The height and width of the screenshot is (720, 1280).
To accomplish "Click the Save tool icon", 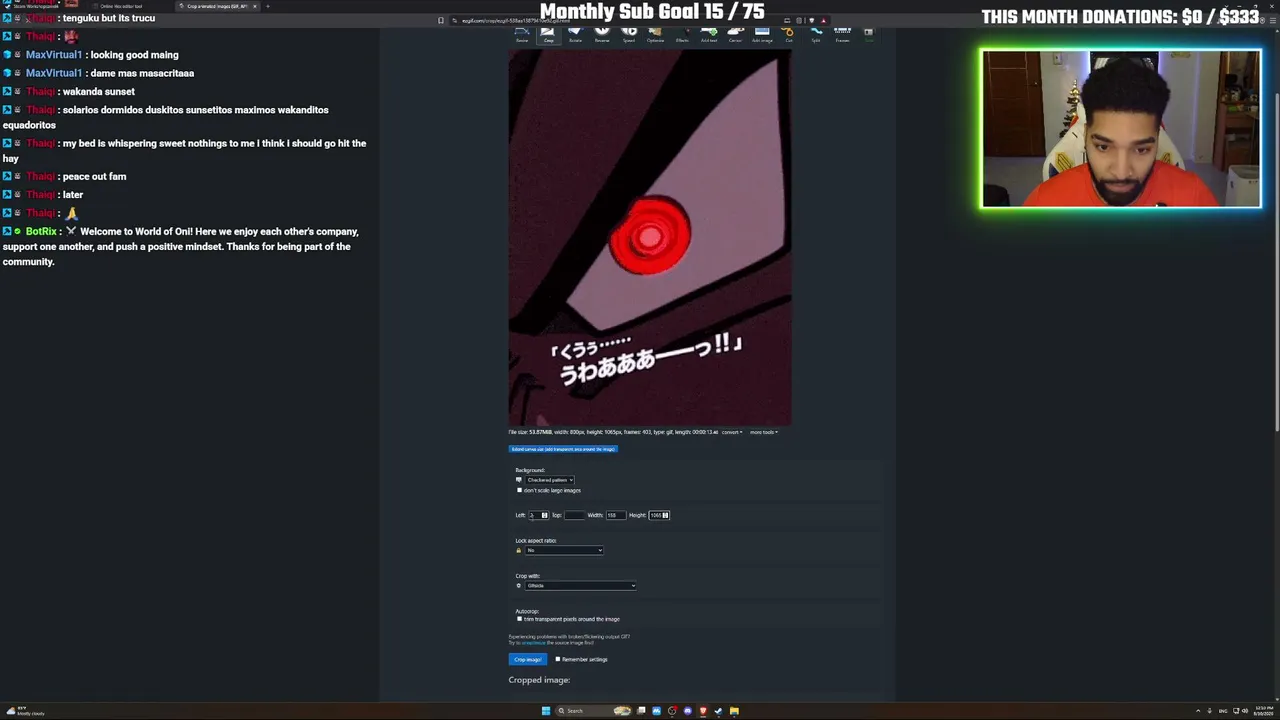I will pyautogui.click(x=868, y=33).
